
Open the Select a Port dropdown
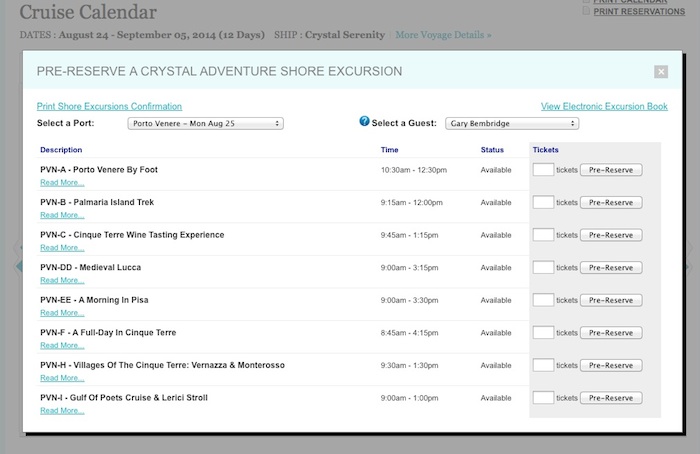coord(205,123)
